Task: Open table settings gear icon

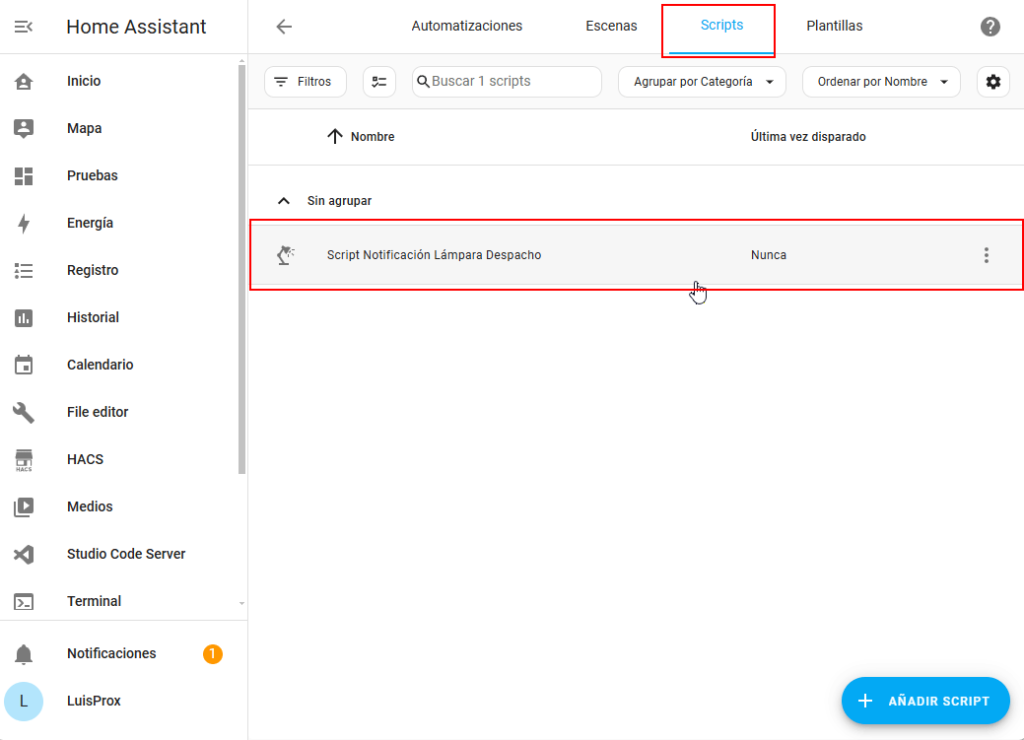Action: point(993,82)
